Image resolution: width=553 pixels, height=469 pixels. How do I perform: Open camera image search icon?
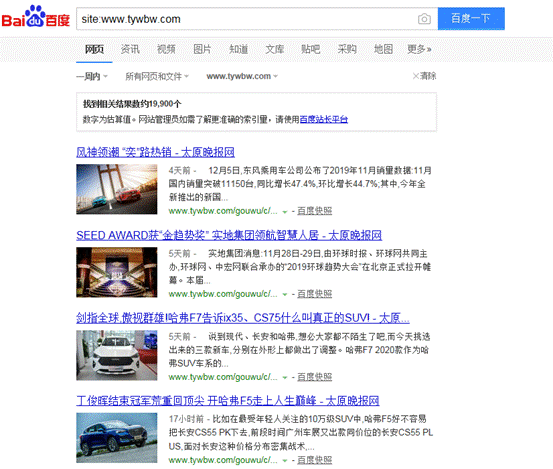pyautogui.click(x=424, y=19)
